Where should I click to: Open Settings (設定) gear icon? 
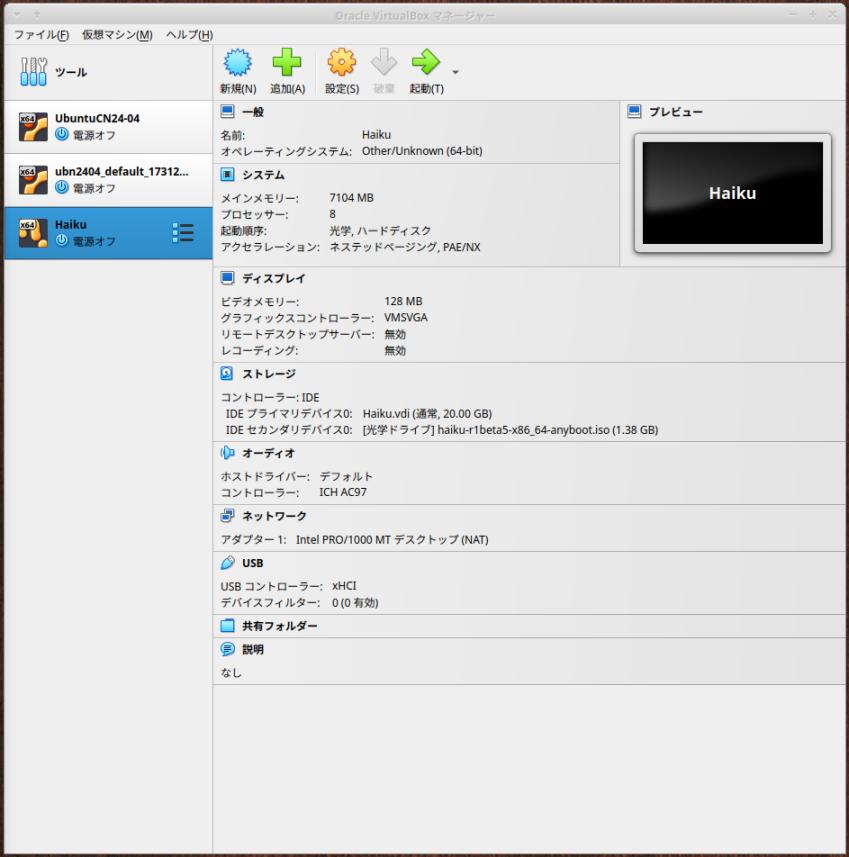(x=342, y=62)
